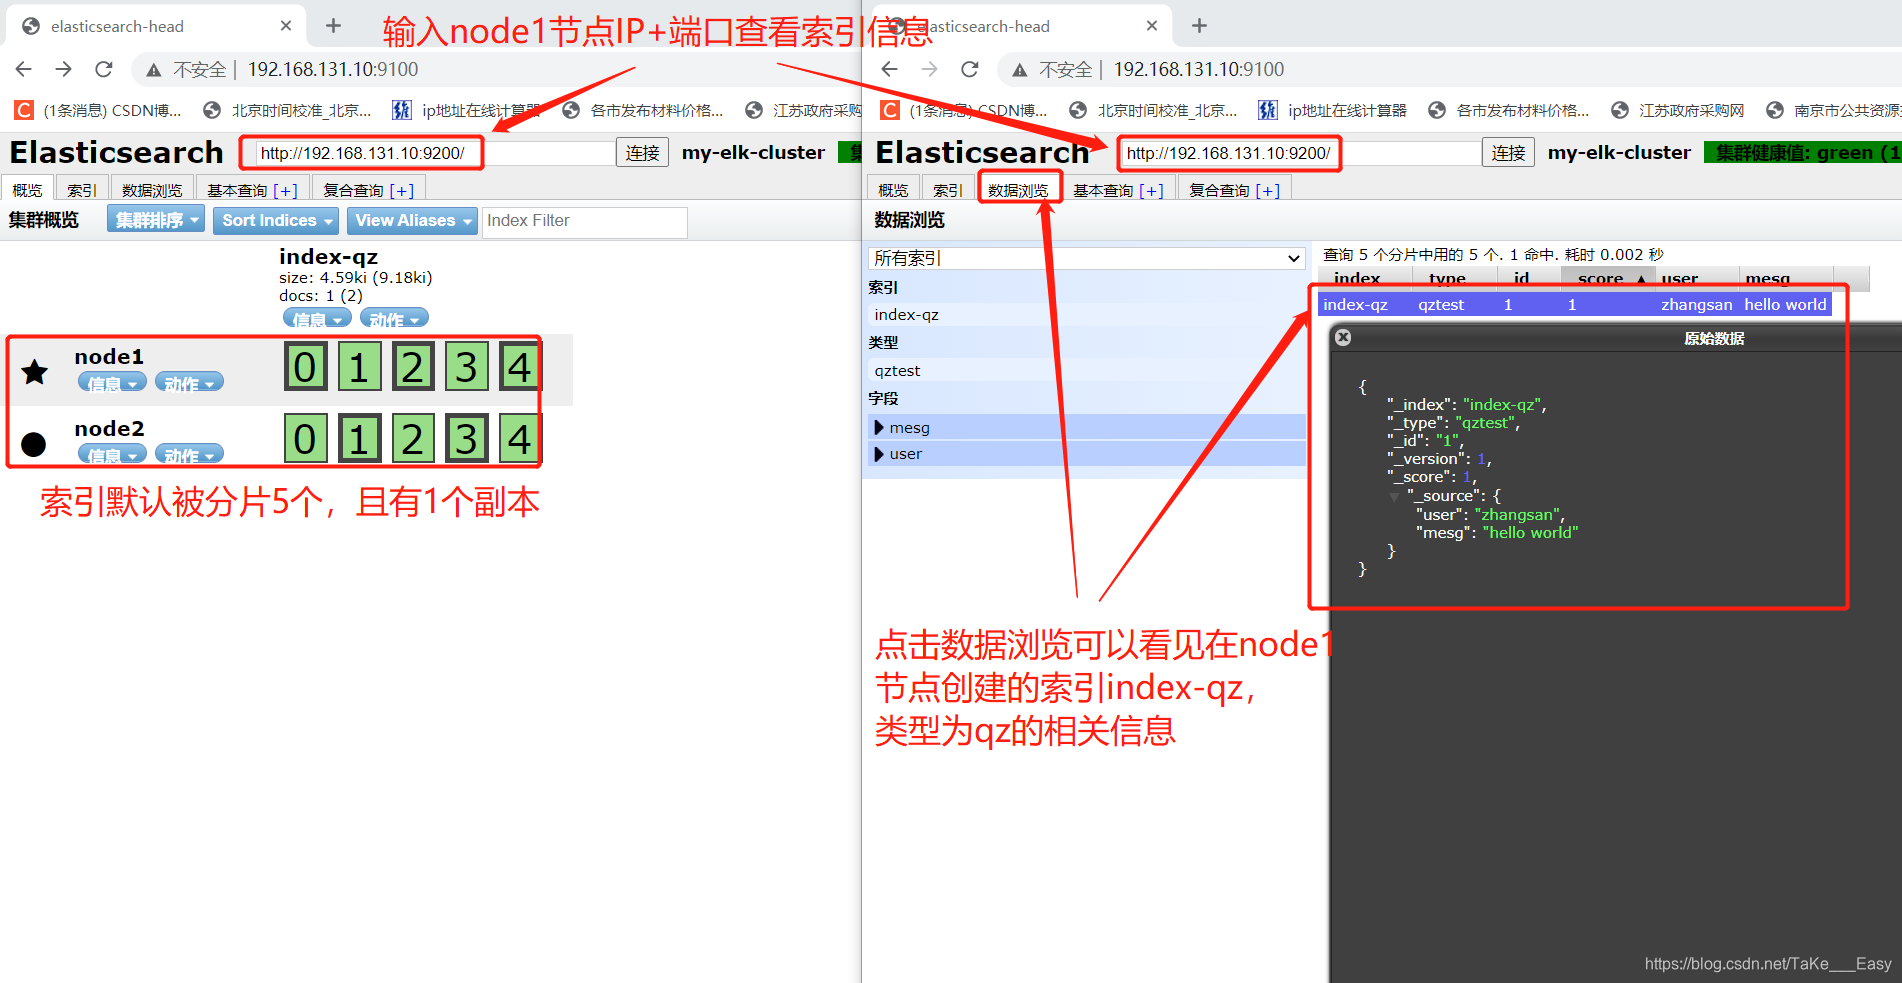Open 复合查询 tab in right window
The width and height of the screenshot is (1902, 983).
(x=1235, y=190)
